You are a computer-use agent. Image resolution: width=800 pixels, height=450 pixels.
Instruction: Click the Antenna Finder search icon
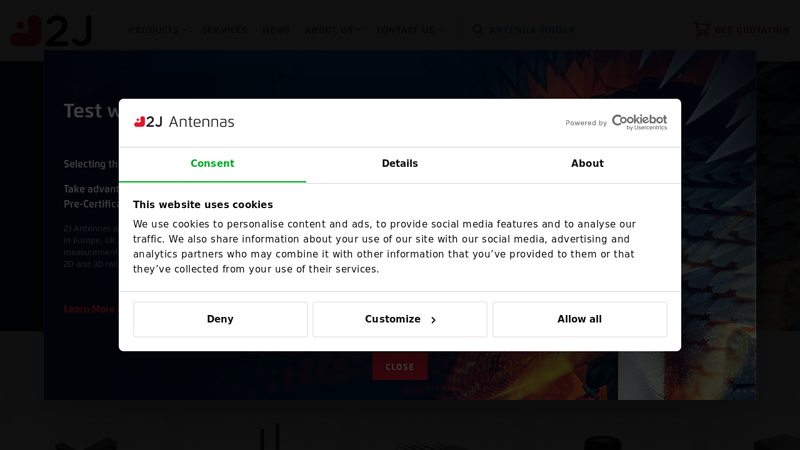(478, 30)
